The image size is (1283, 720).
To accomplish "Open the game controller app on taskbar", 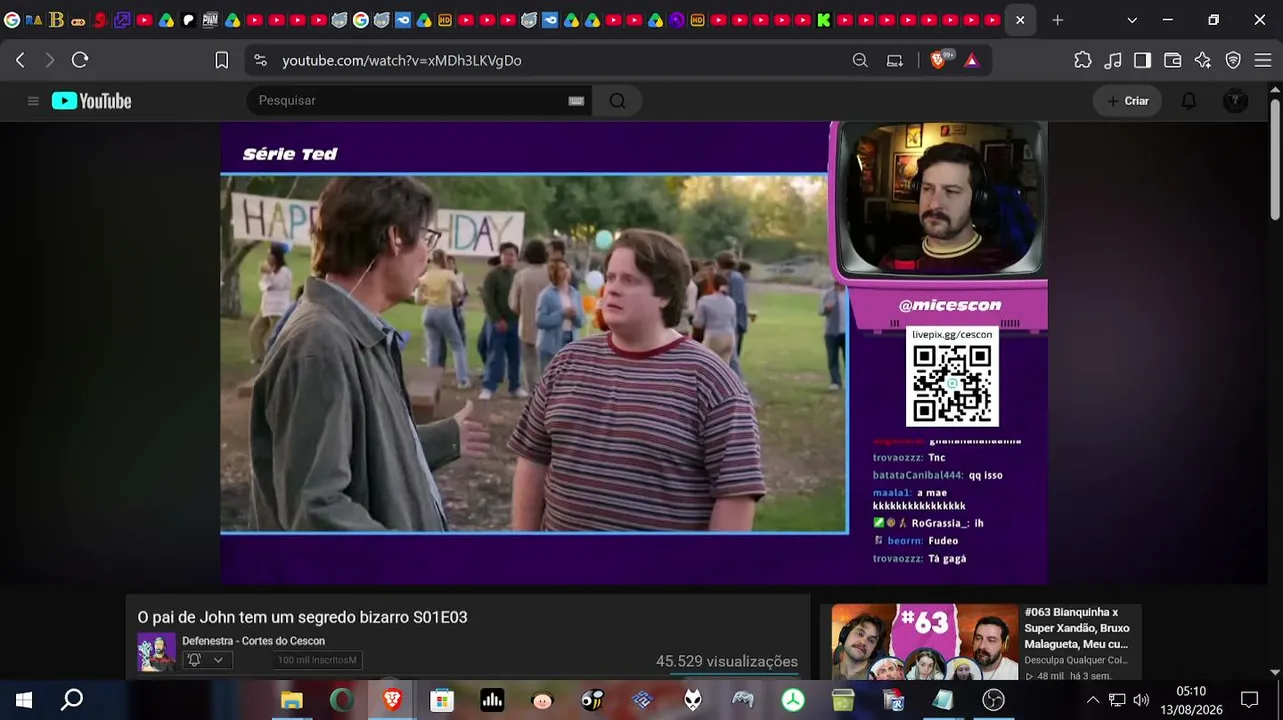I will click(743, 700).
